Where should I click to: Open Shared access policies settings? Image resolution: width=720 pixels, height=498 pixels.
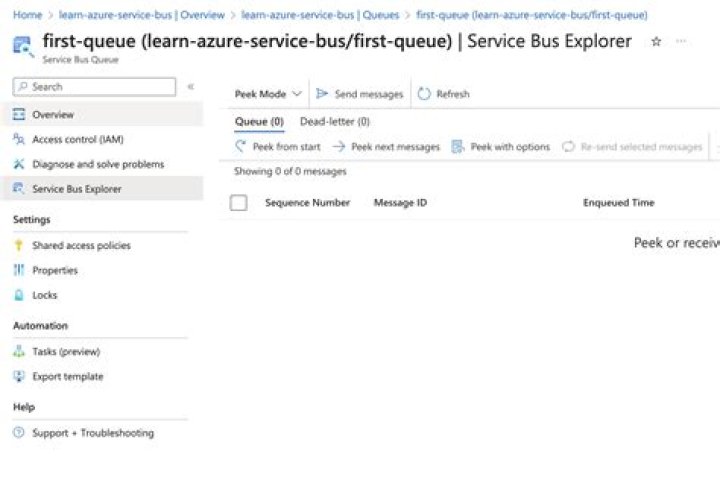[x=102, y=245]
